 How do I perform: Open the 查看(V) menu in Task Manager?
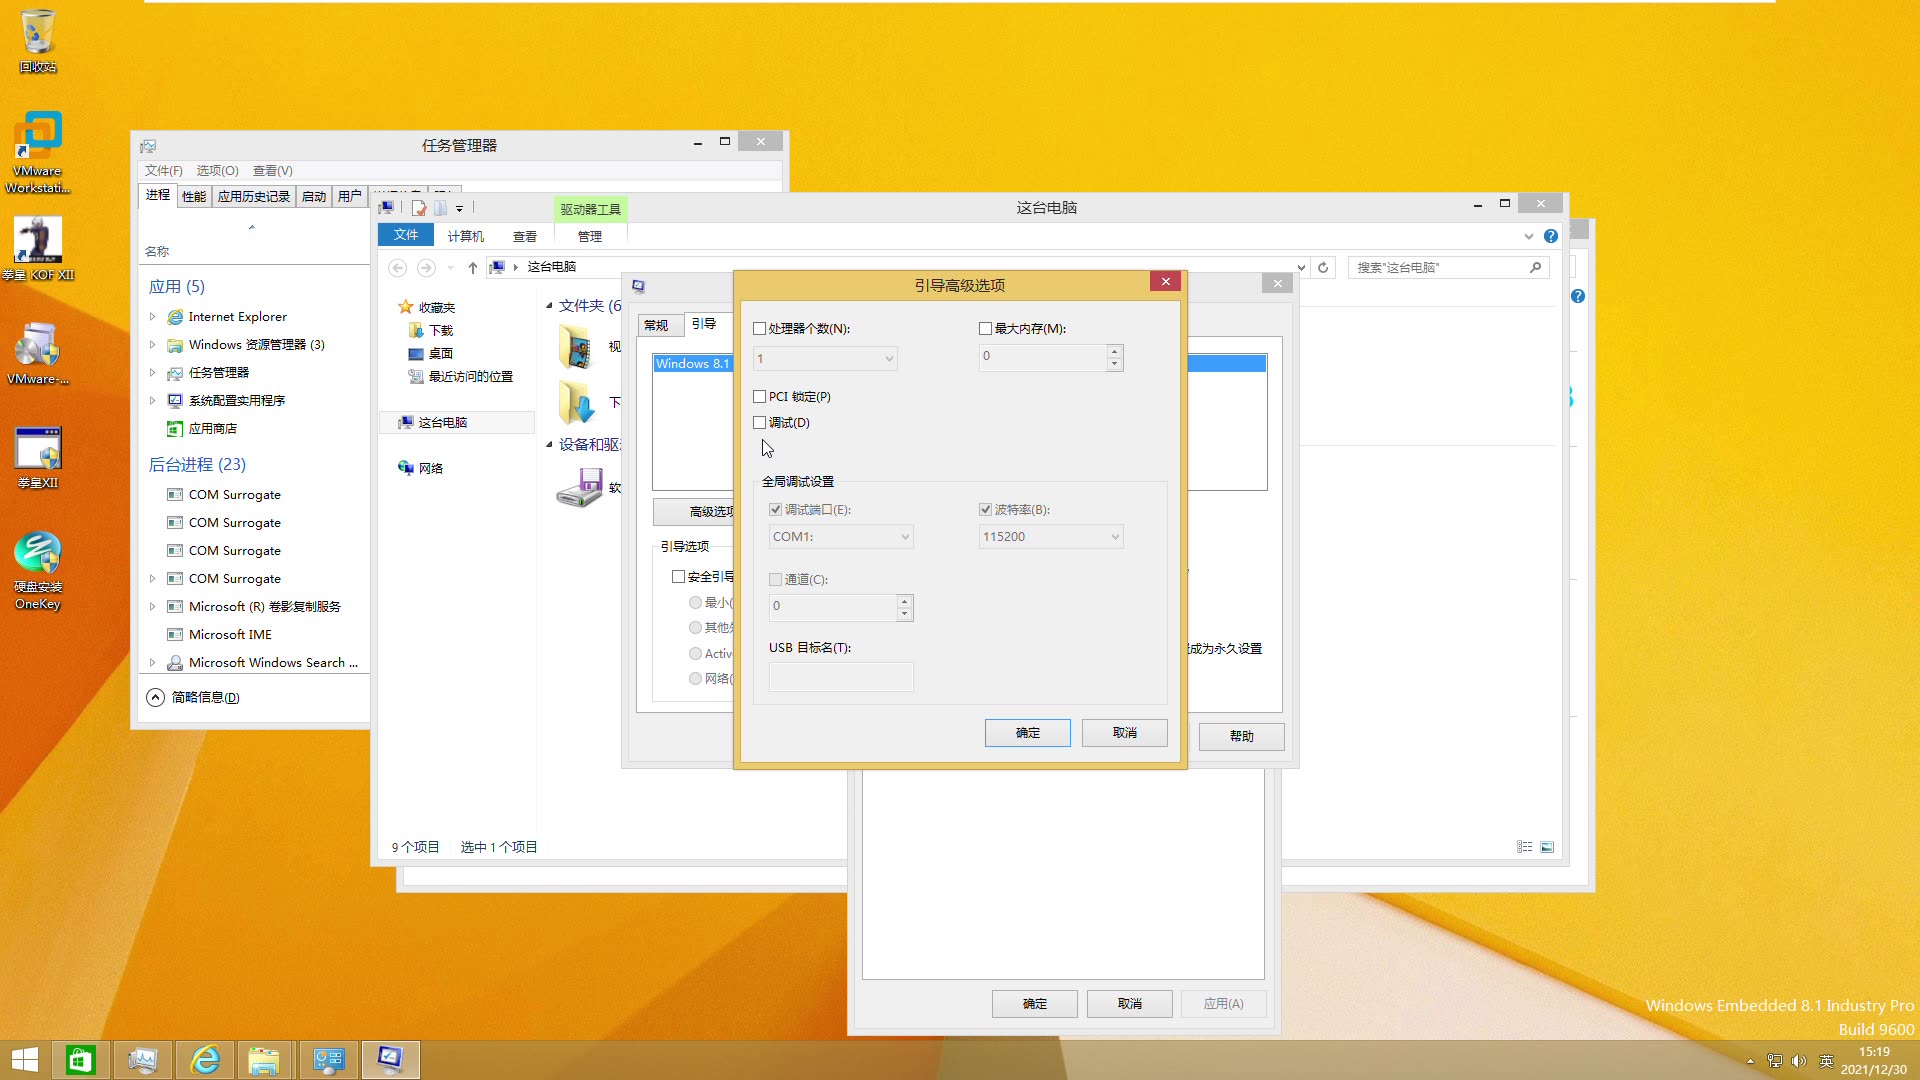[x=272, y=170]
